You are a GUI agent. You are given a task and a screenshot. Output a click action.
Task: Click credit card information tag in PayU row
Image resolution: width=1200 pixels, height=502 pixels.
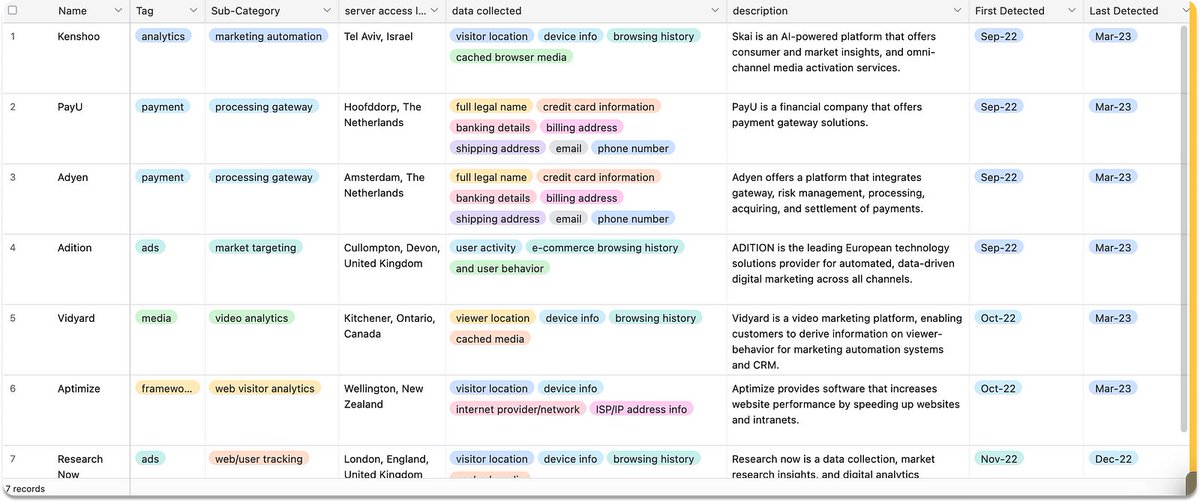pos(599,107)
